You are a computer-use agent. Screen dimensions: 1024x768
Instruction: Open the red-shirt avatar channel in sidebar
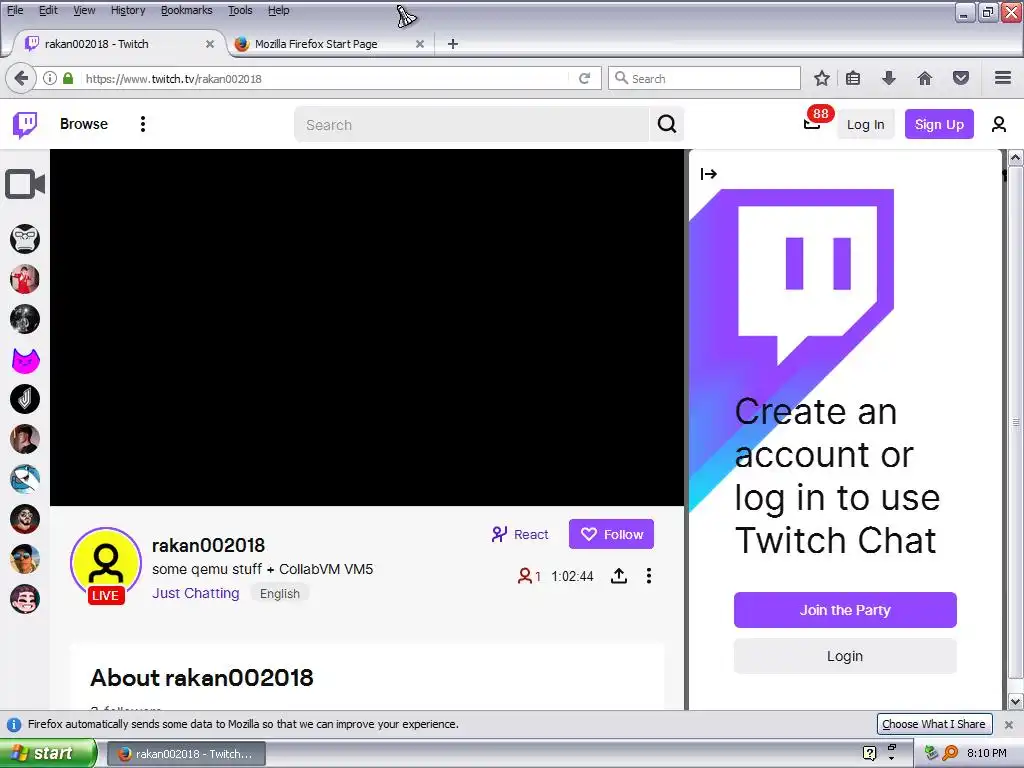click(25, 279)
